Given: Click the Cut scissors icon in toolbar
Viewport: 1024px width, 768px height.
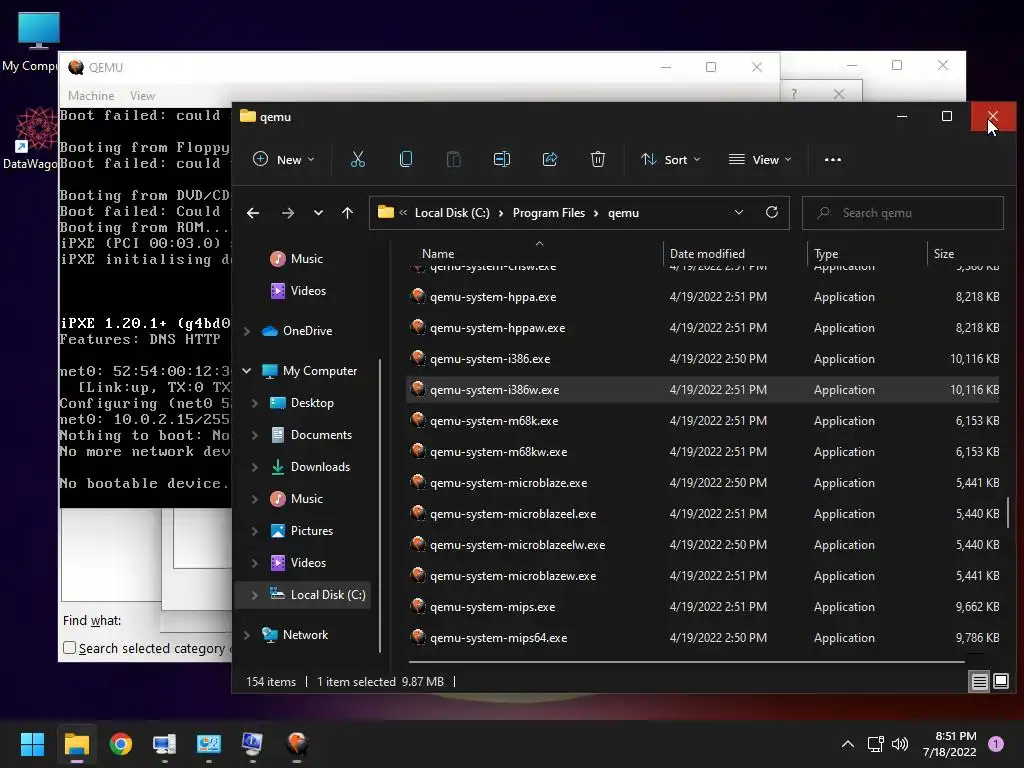Looking at the screenshot, I should pyautogui.click(x=358, y=159).
